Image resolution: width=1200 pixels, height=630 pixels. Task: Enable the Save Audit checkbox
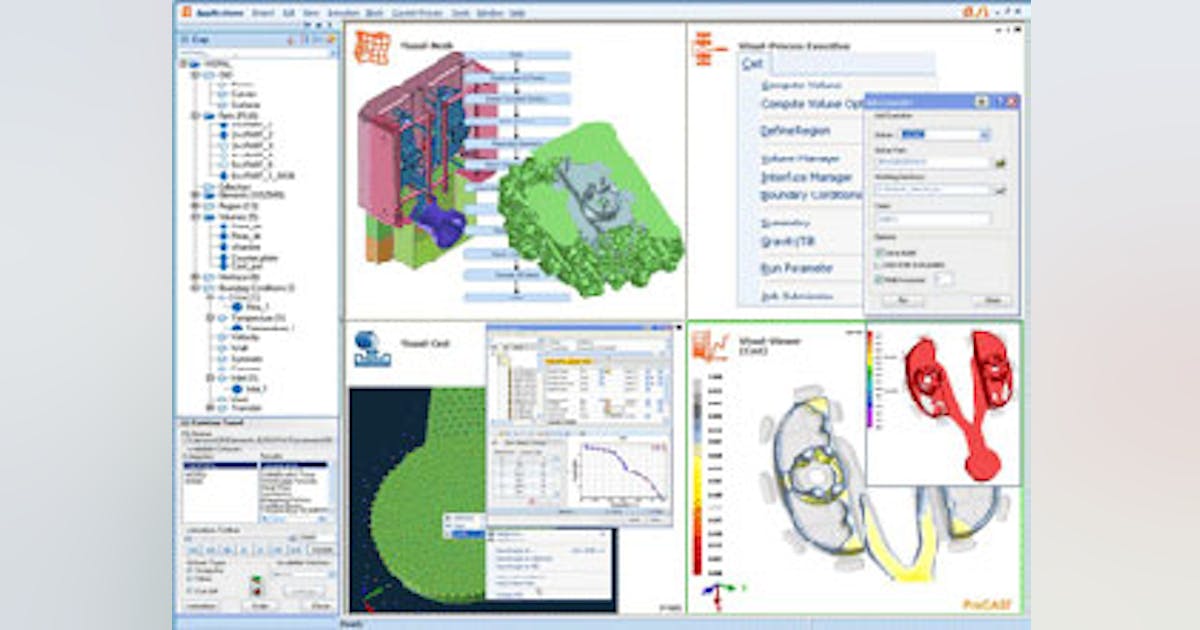879,251
